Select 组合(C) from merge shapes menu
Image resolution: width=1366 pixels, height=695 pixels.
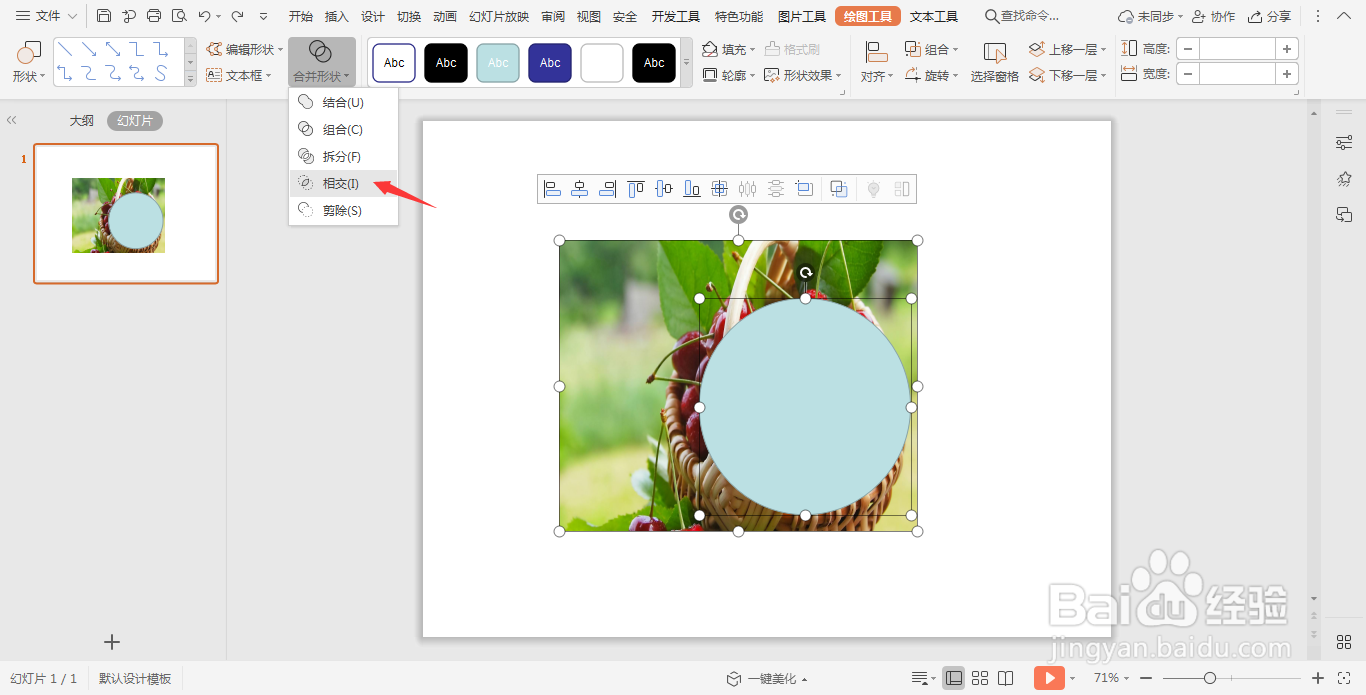tap(344, 129)
